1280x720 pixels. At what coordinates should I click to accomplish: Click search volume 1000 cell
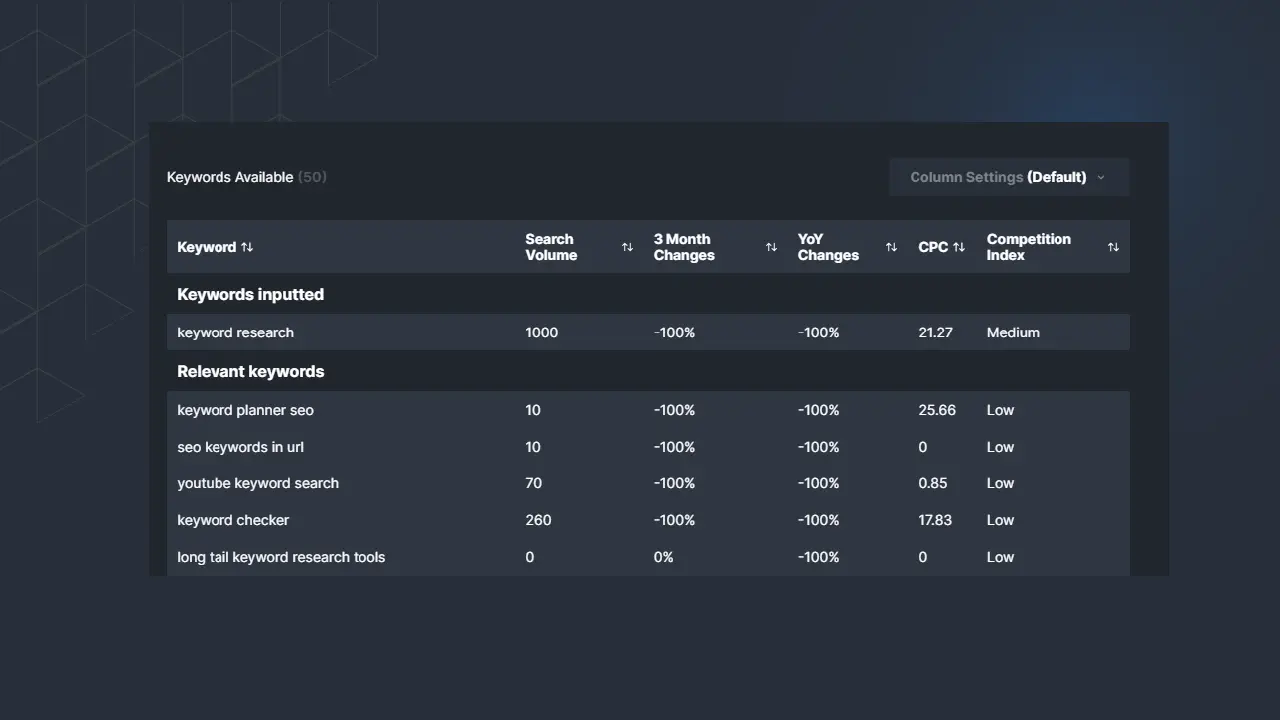(x=542, y=332)
